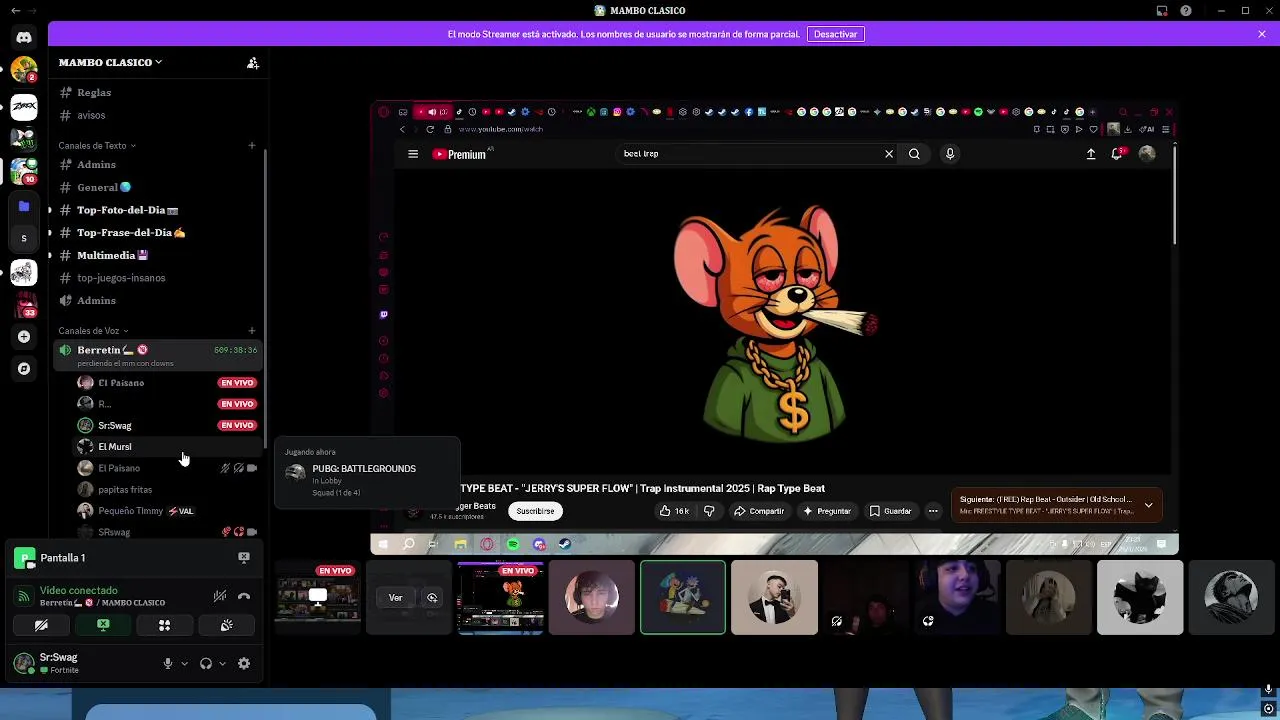Open YouTube notifications bell
This screenshot has width=1280, height=720.
coord(1117,154)
